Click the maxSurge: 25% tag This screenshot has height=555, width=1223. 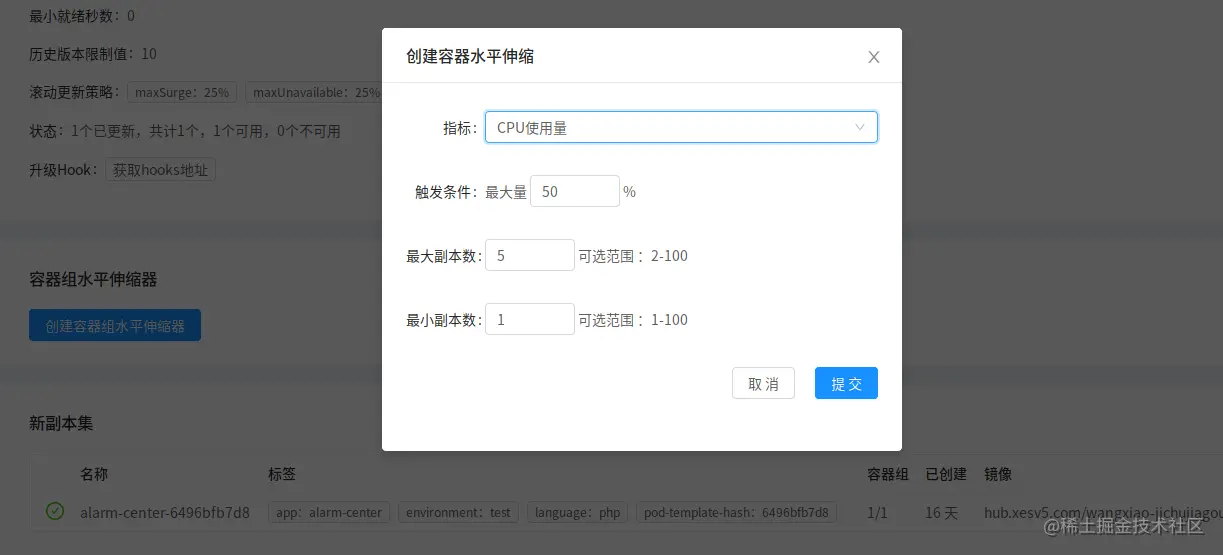tap(182, 92)
